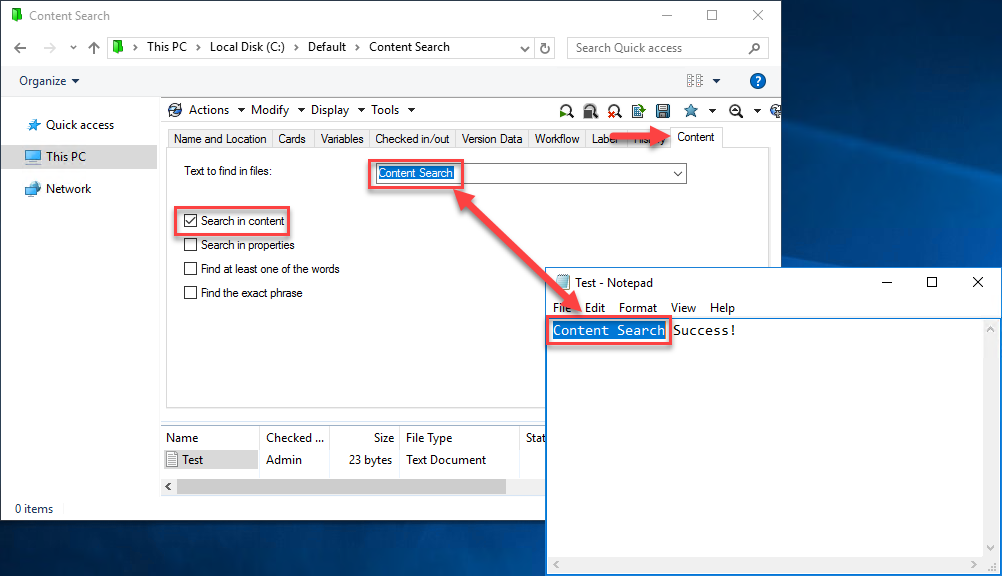Click Local Disk (C:) in breadcrumb
1002x576 pixels.
247,47
